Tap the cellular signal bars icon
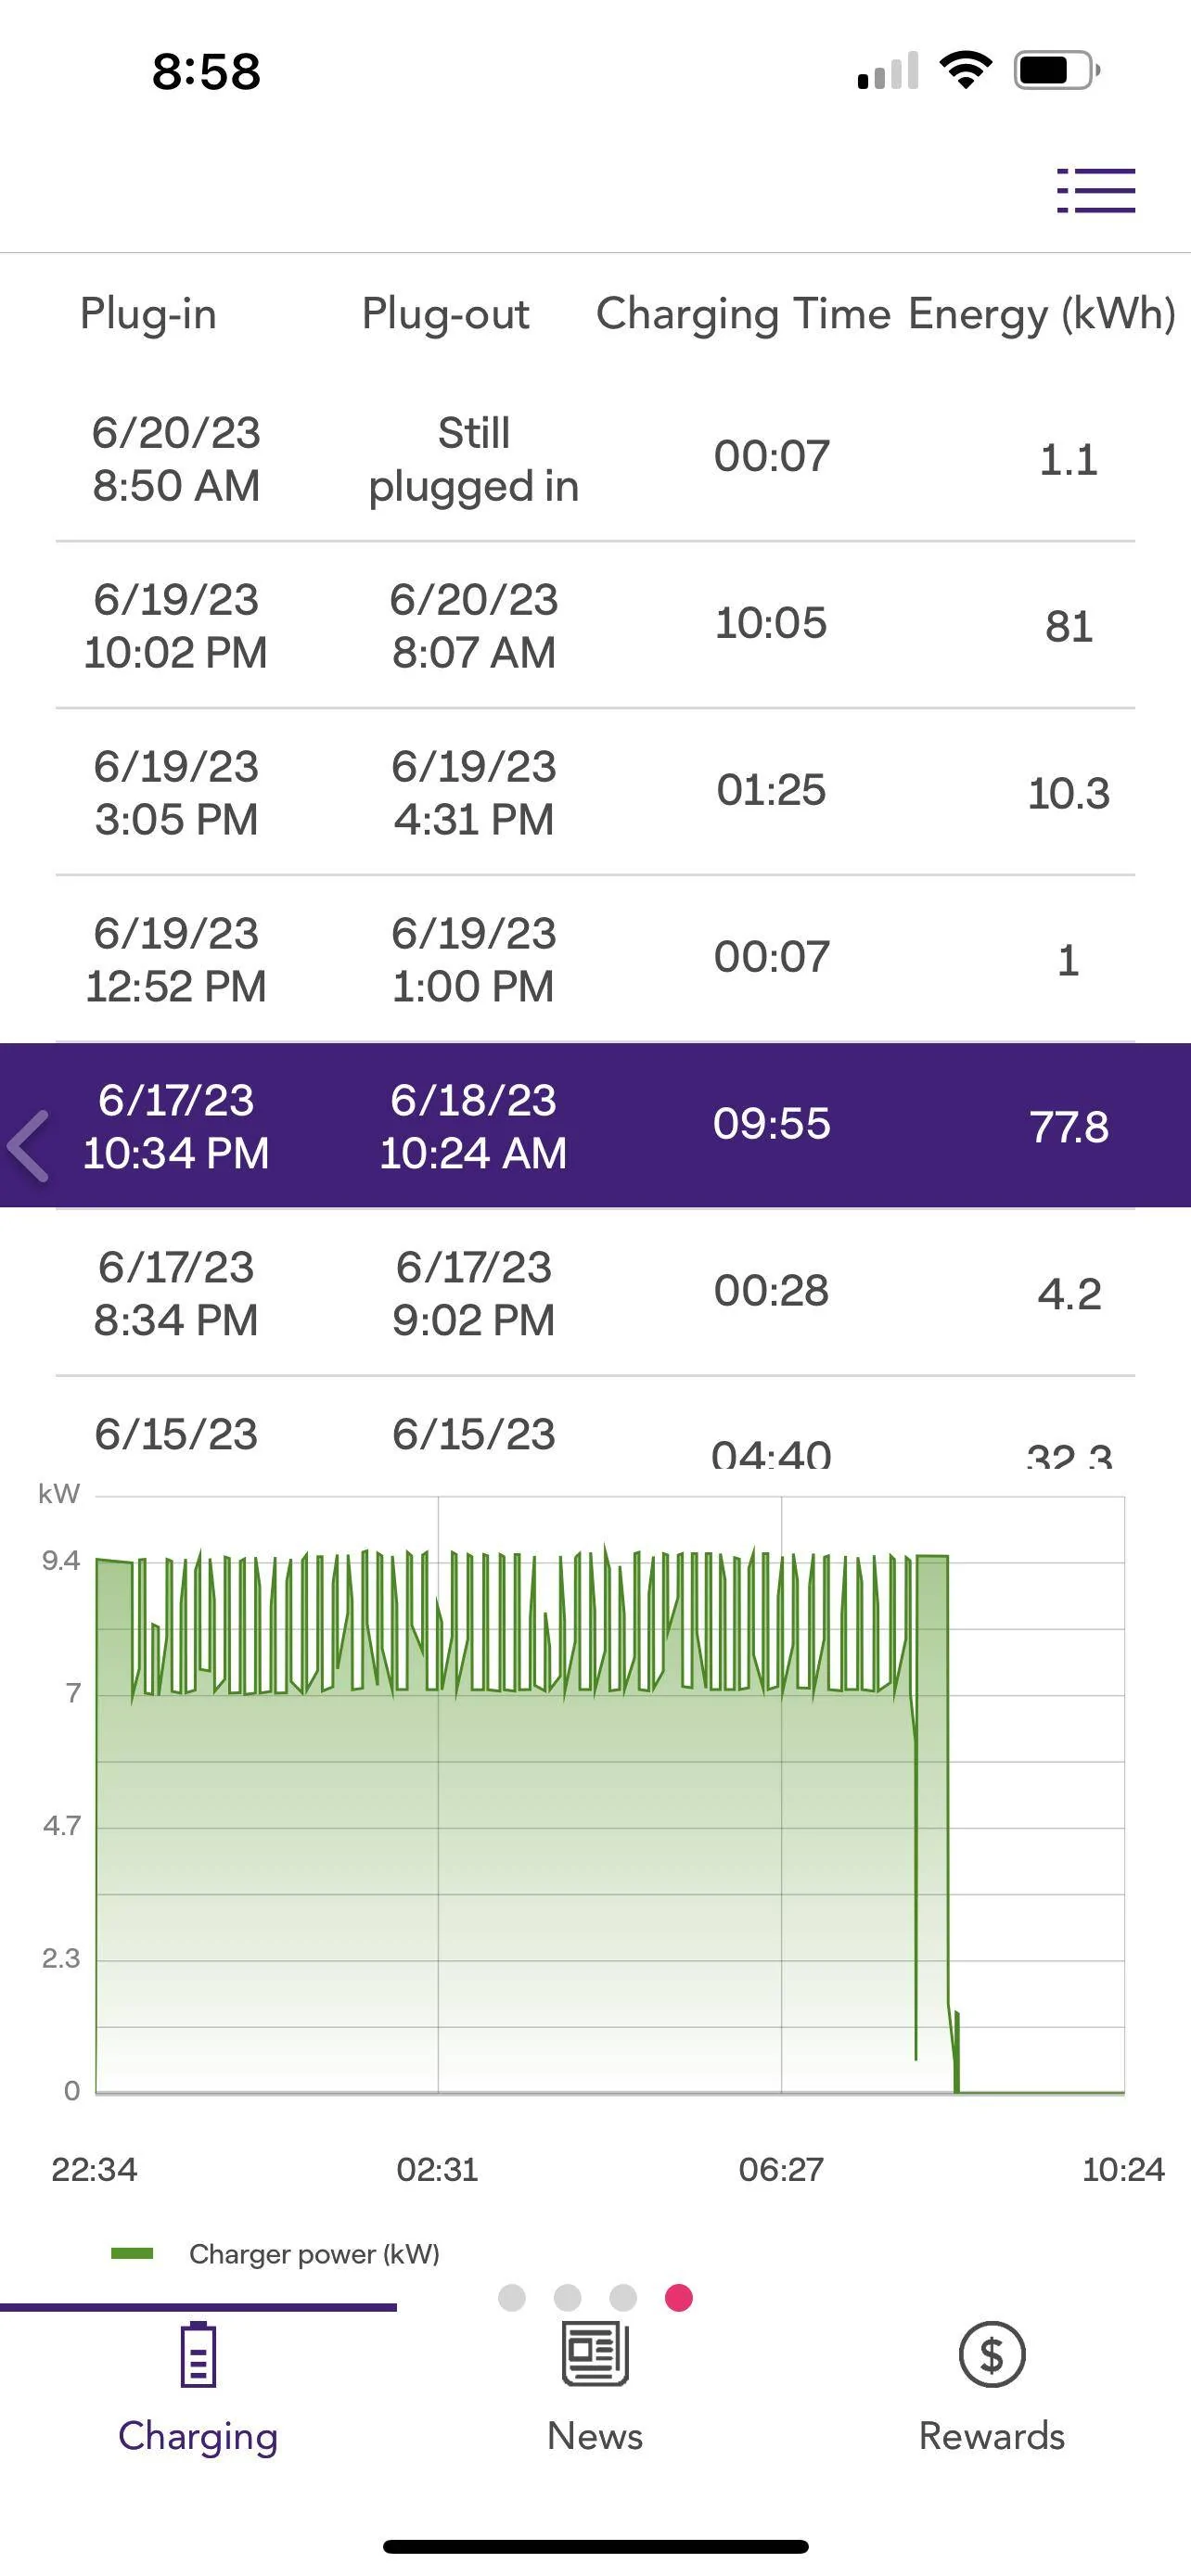The width and height of the screenshot is (1191, 2576). click(888, 71)
